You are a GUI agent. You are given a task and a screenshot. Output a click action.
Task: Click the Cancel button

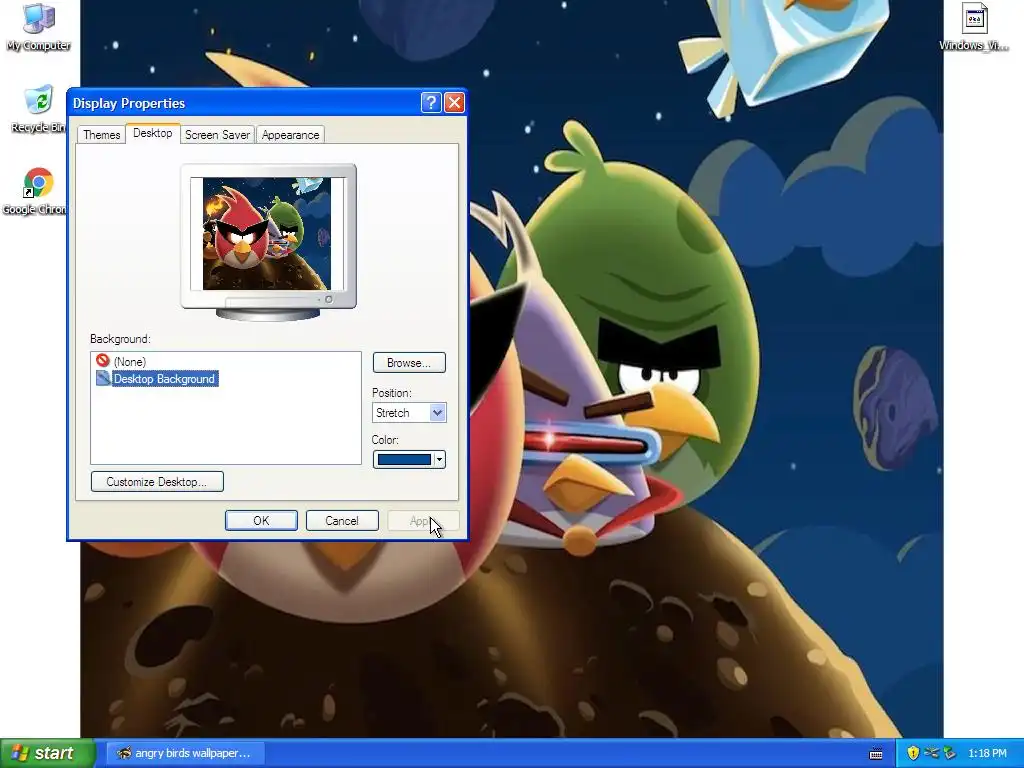(342, 520)
